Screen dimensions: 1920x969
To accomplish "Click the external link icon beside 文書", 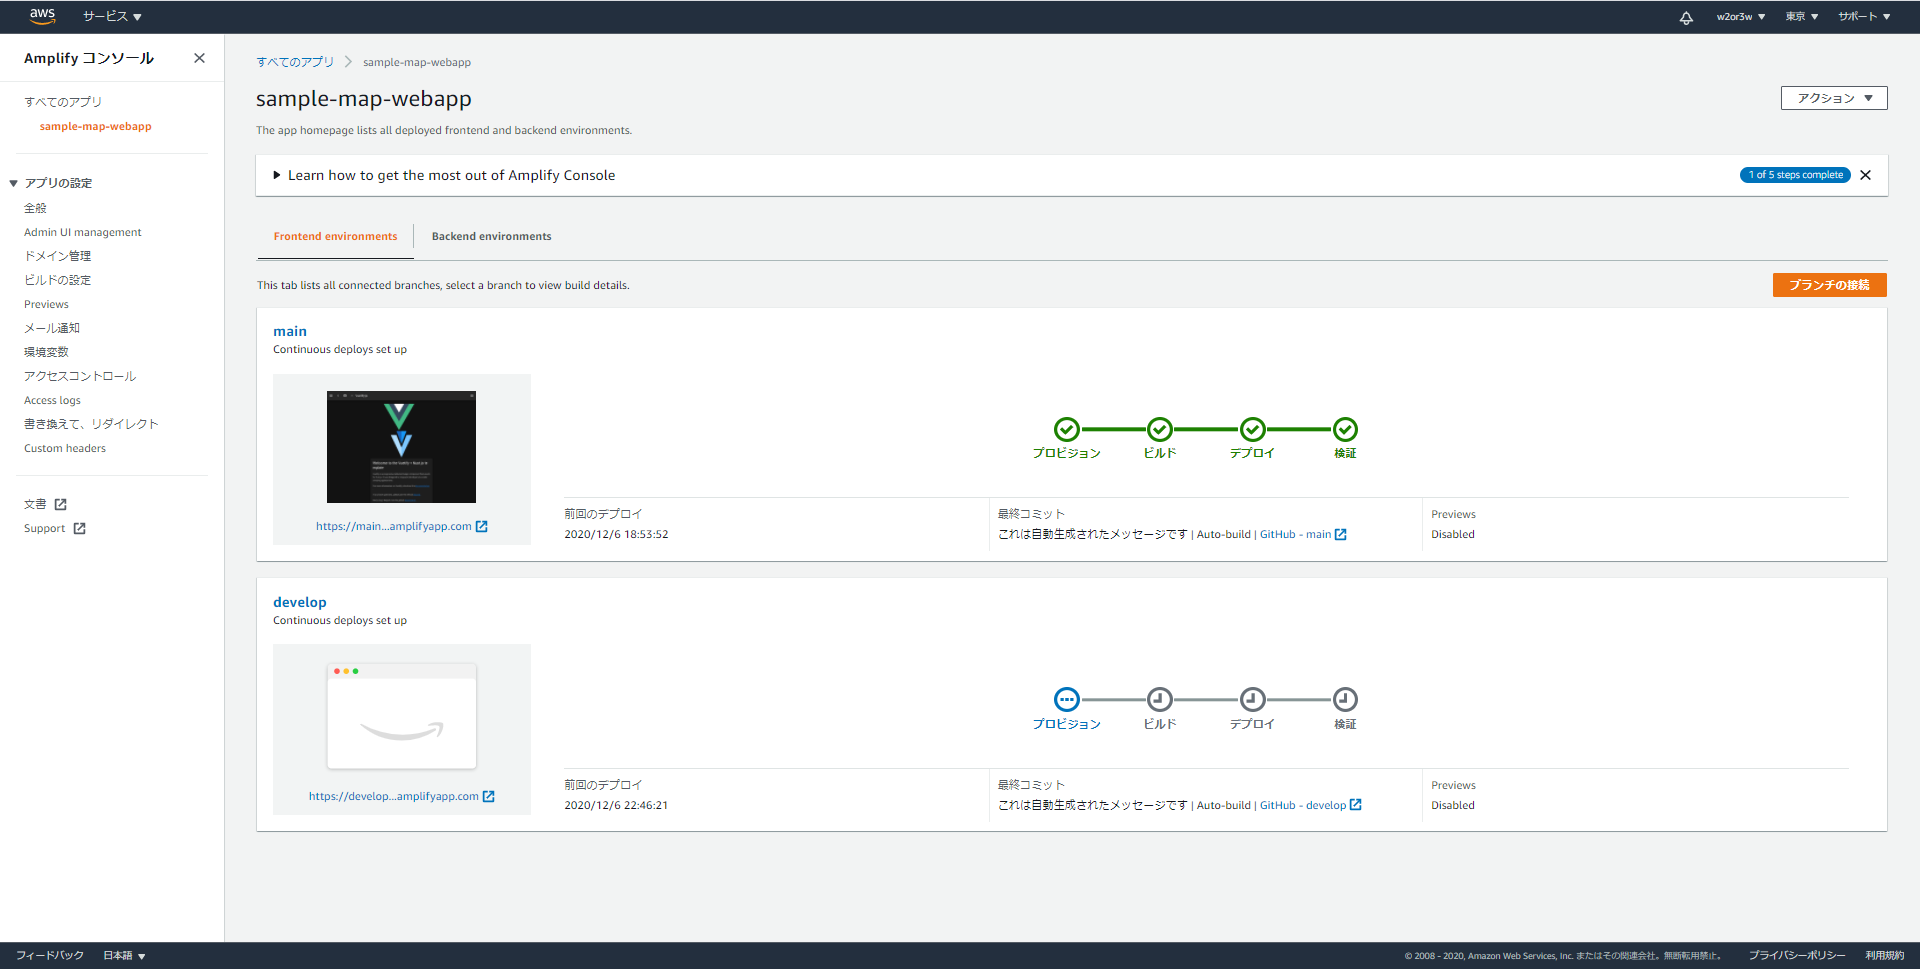I will tap(60, 504).
